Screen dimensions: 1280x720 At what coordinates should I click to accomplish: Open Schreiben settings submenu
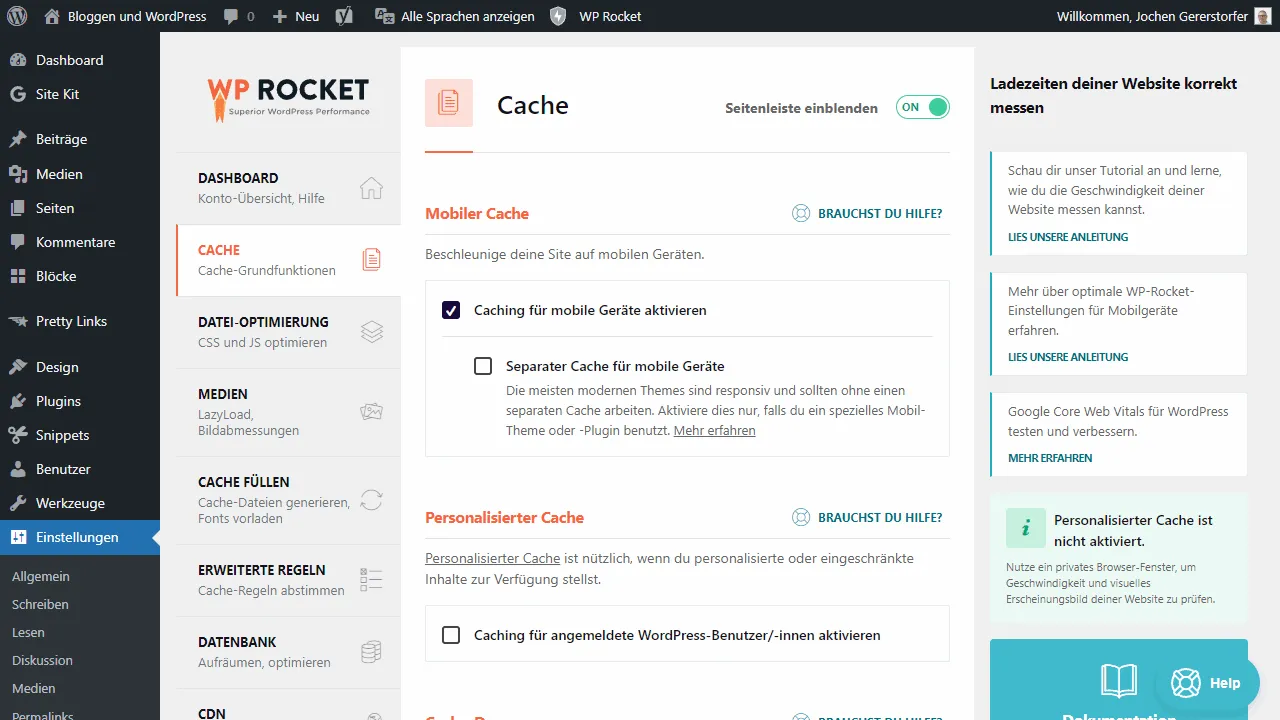40,604
